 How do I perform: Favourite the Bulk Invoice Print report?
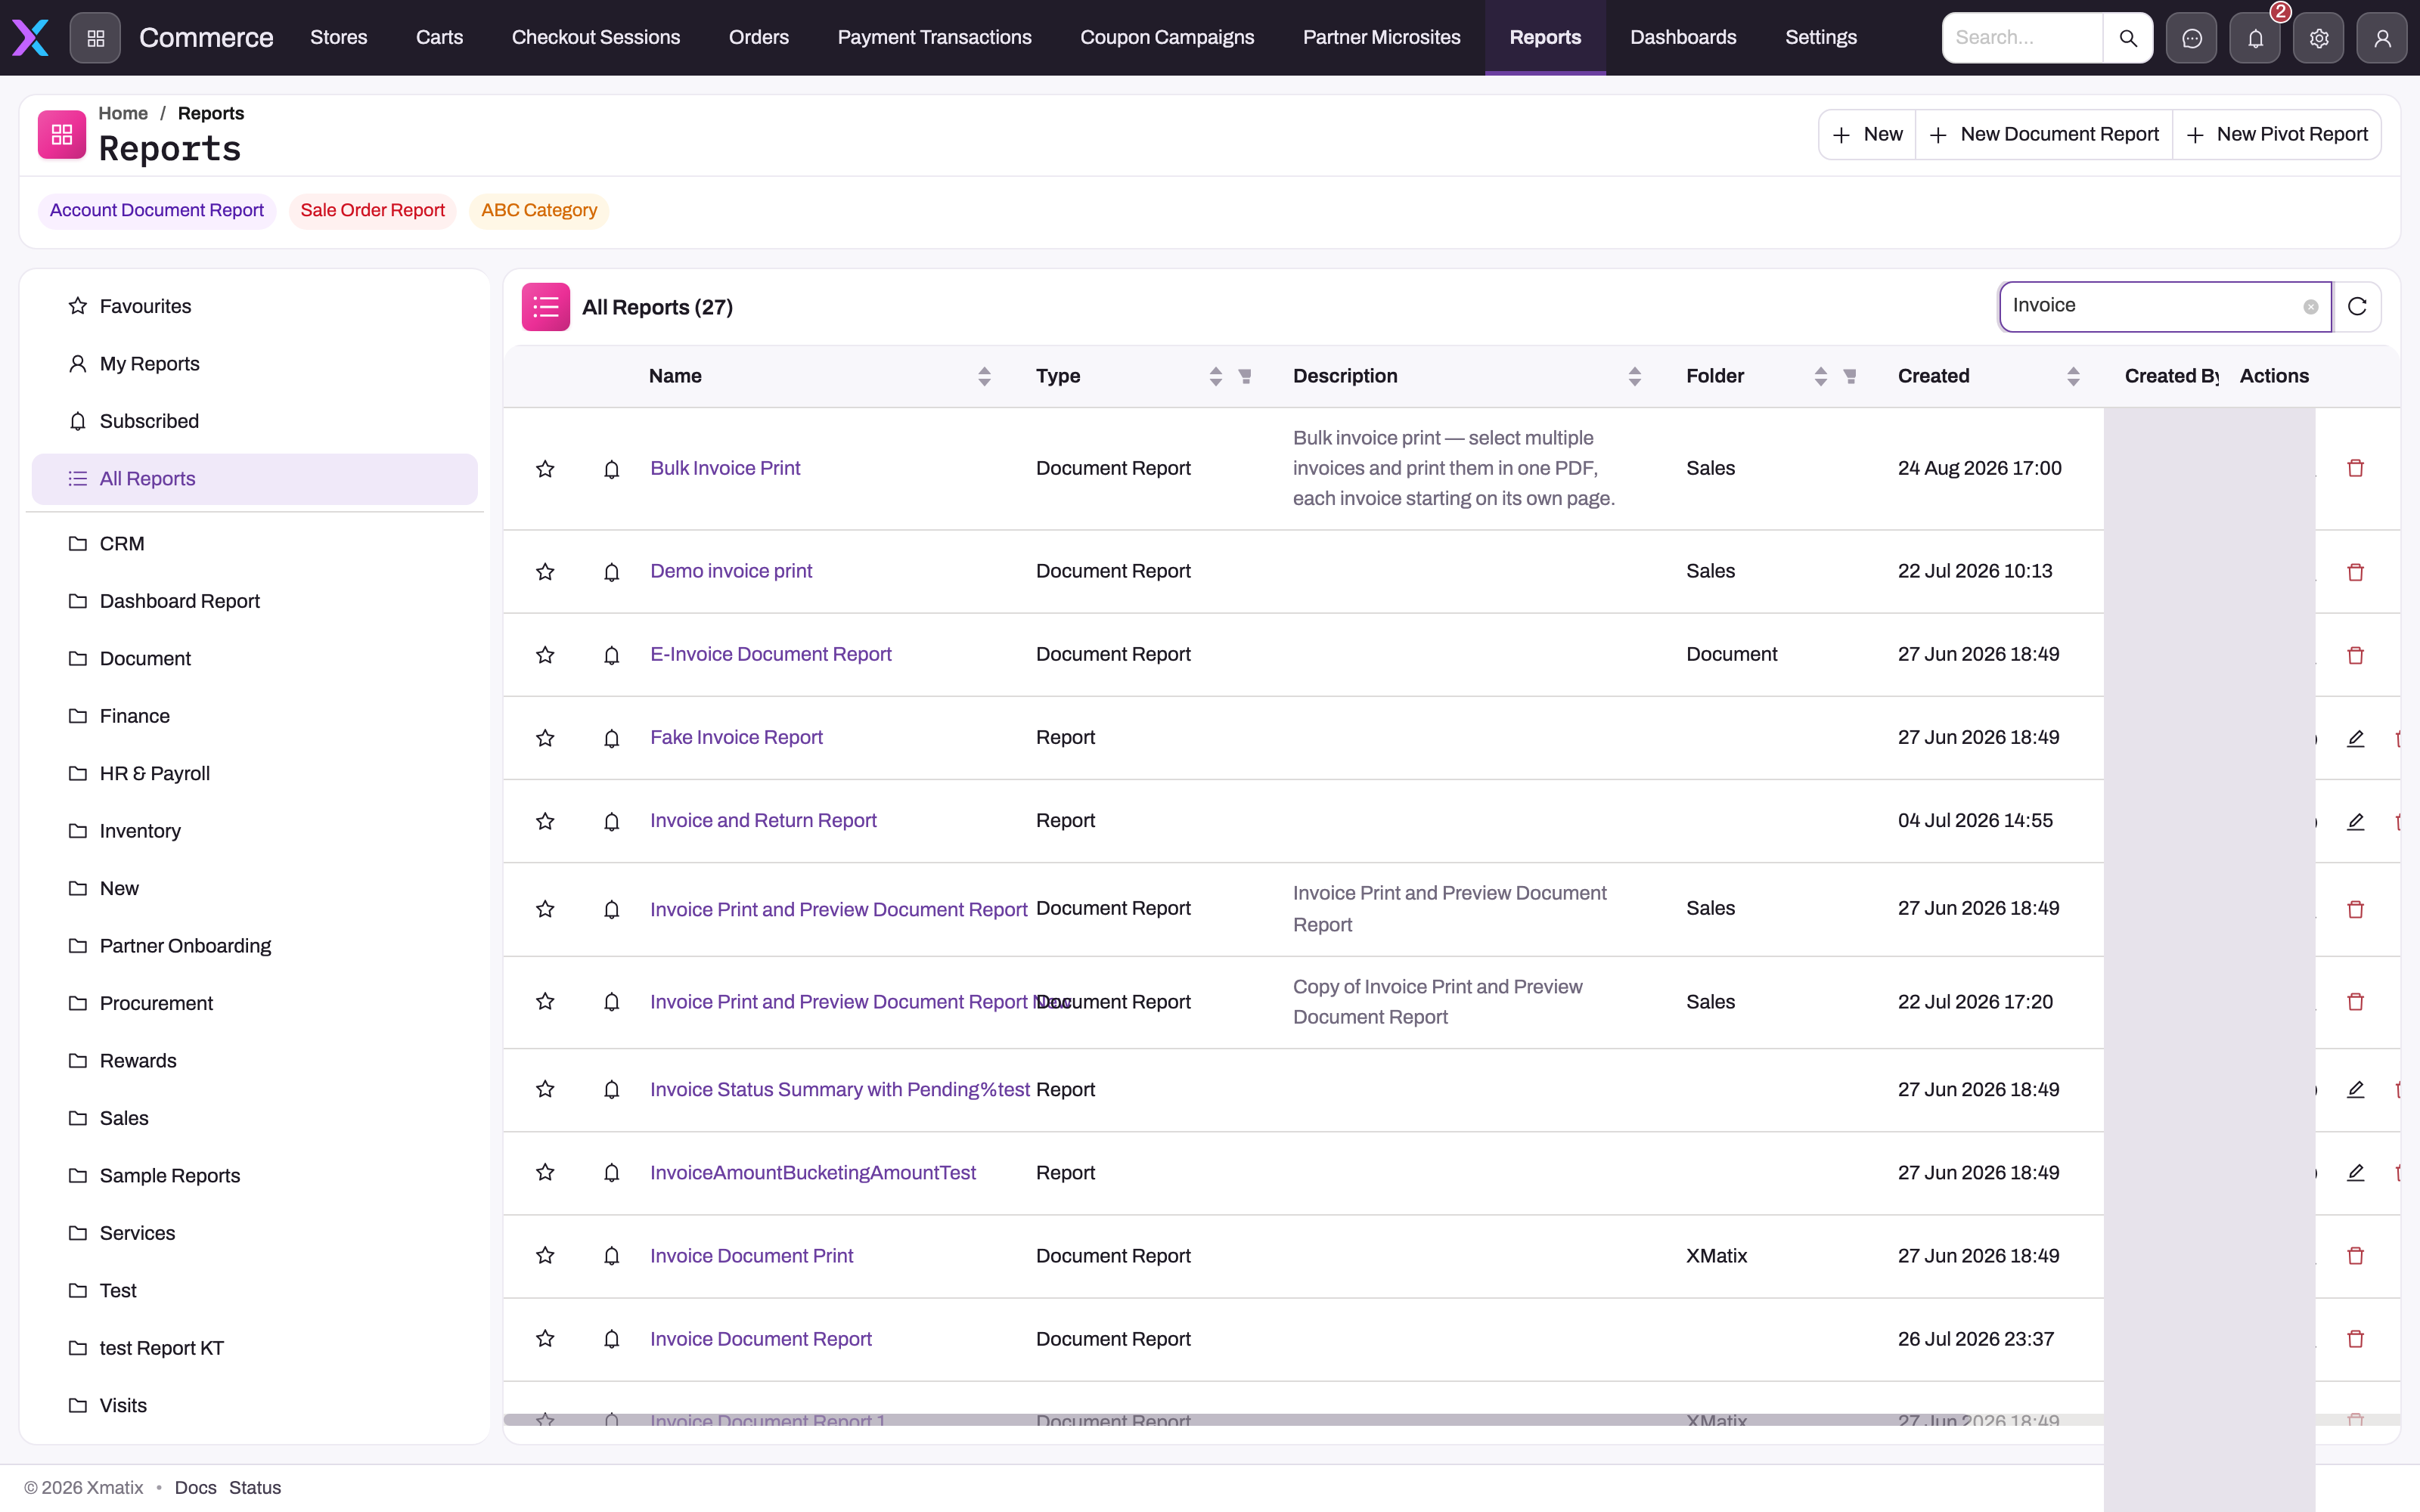[x=545, y=468]
